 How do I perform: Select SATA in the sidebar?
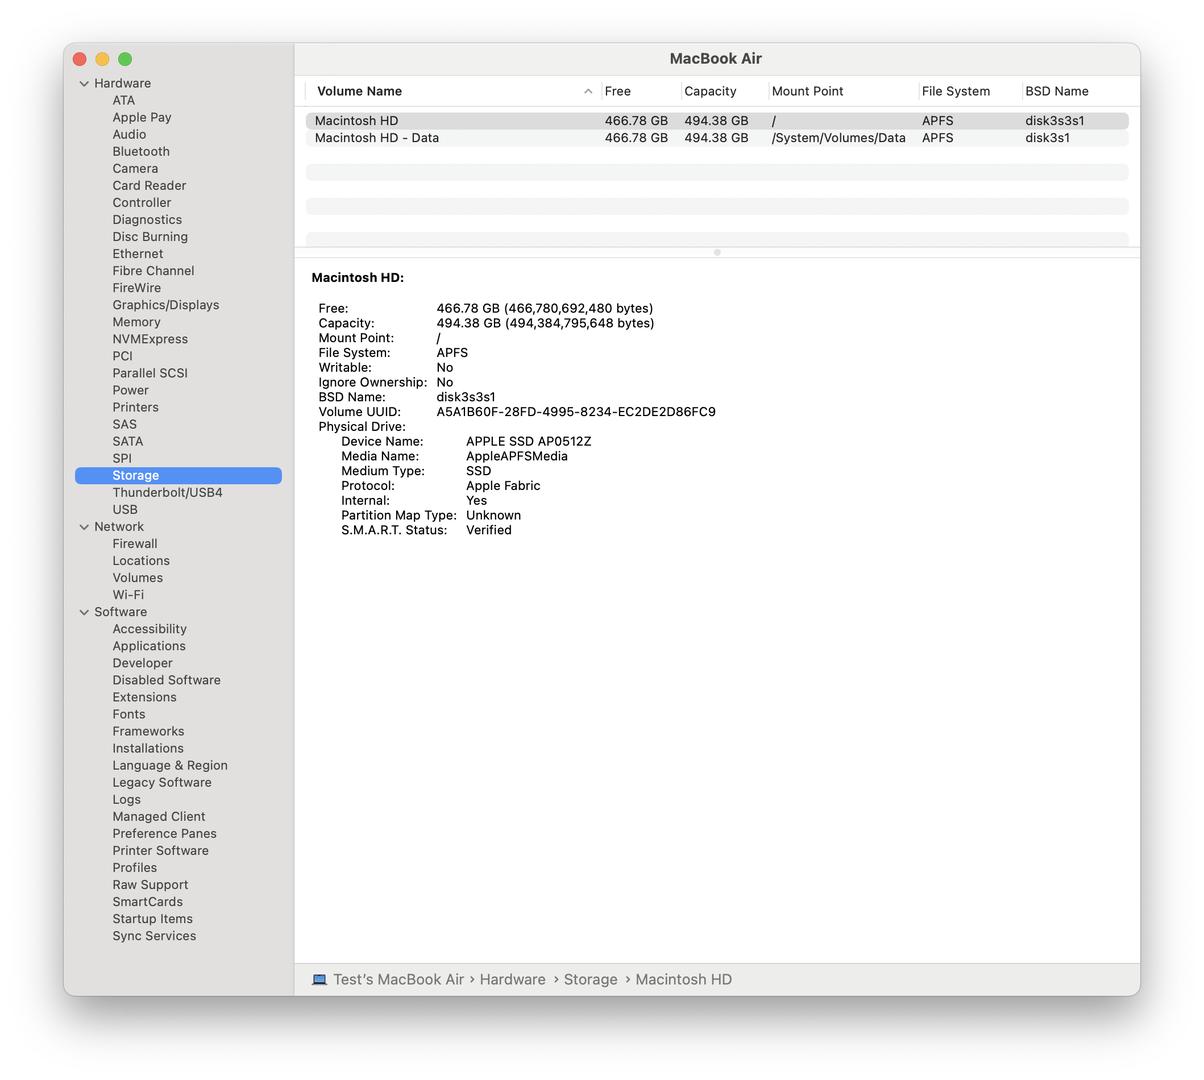(128, 441)
